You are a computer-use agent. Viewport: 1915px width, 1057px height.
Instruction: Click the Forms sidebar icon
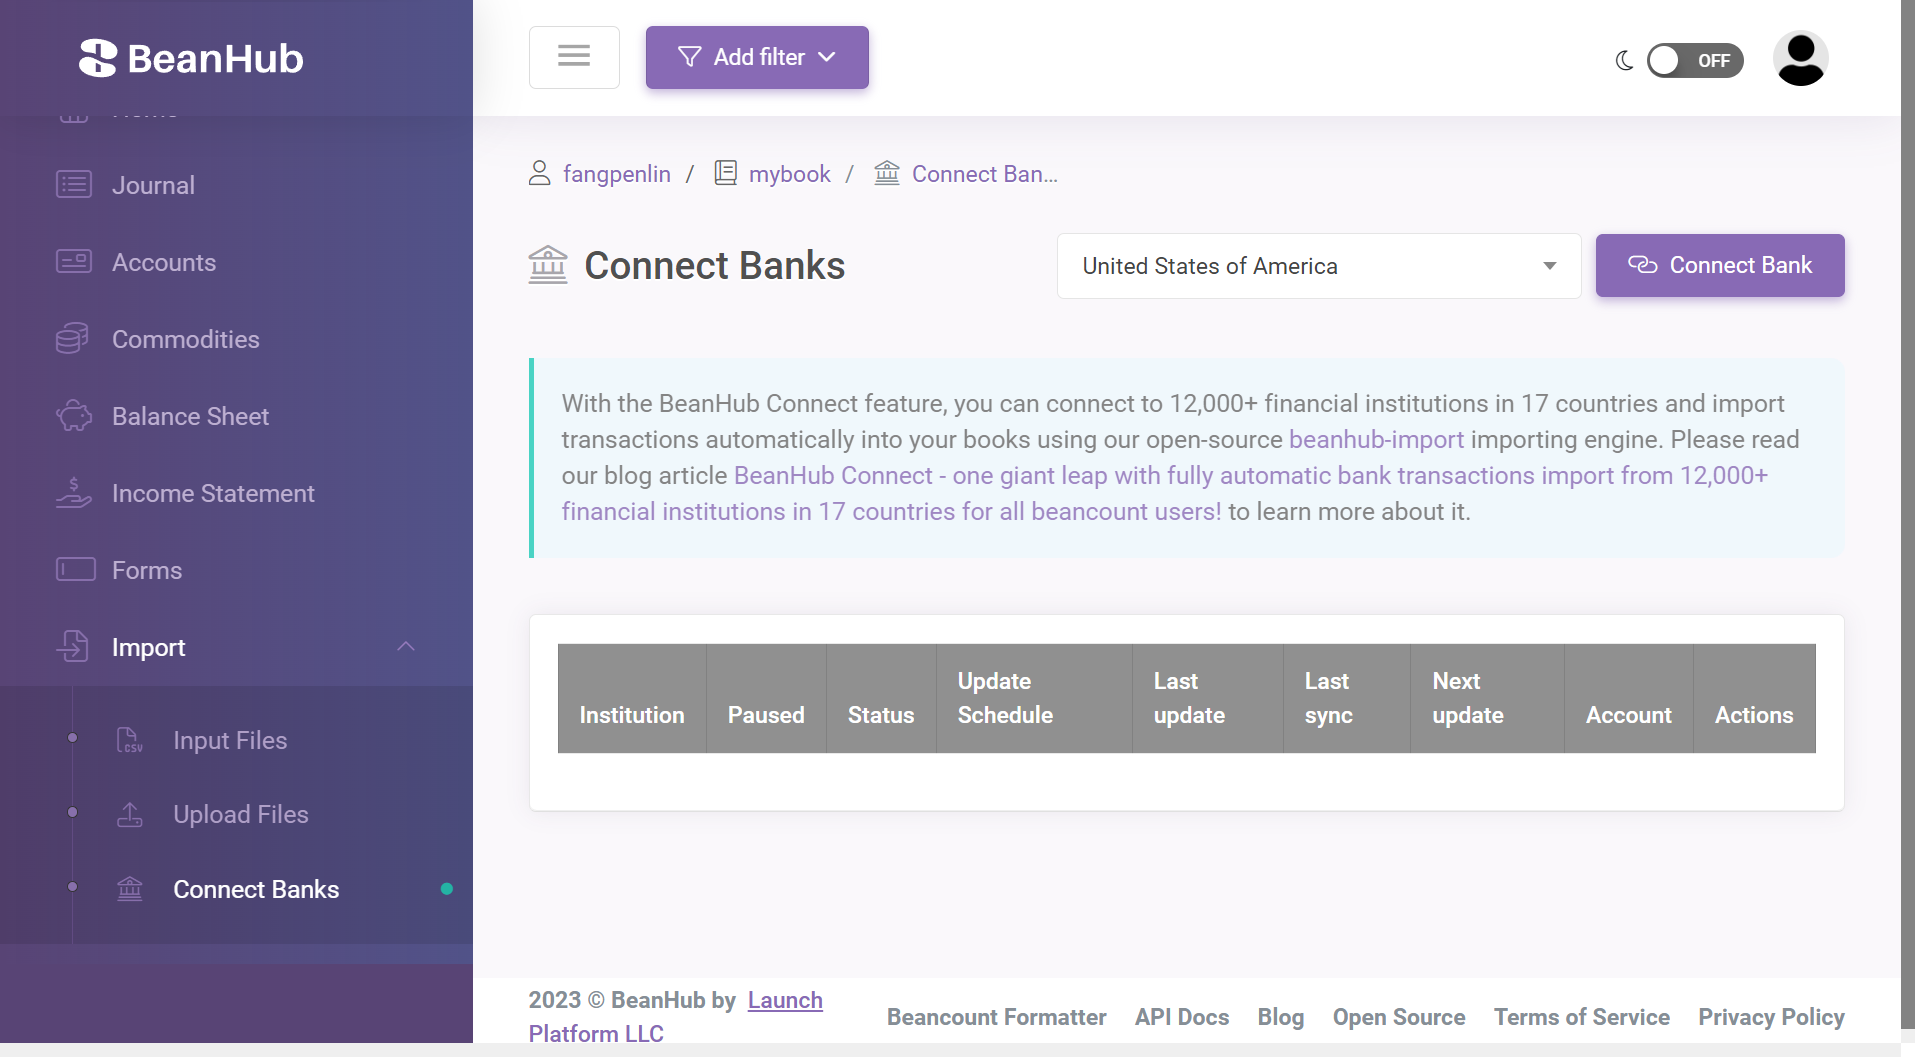(76, 570)
